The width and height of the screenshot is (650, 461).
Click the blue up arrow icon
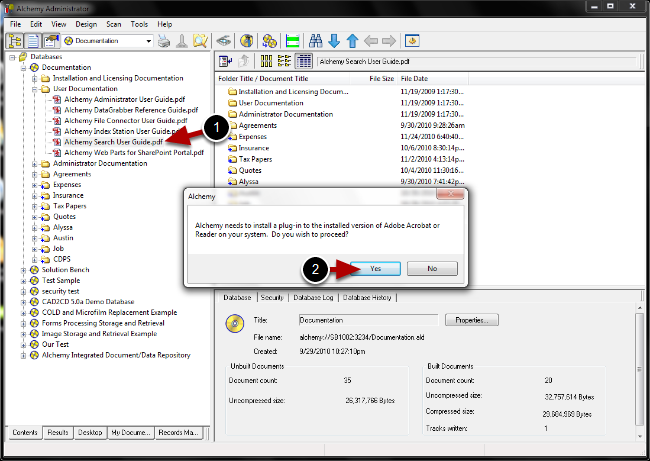click(x=352, y=41)
